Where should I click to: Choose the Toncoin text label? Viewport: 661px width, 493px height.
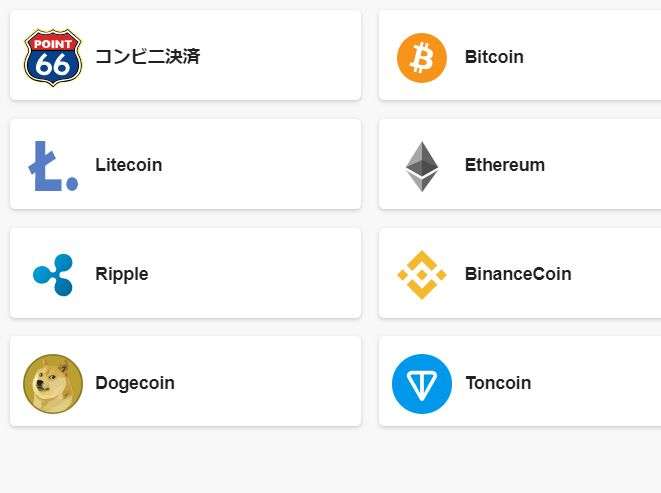click(x=498, y=383)
